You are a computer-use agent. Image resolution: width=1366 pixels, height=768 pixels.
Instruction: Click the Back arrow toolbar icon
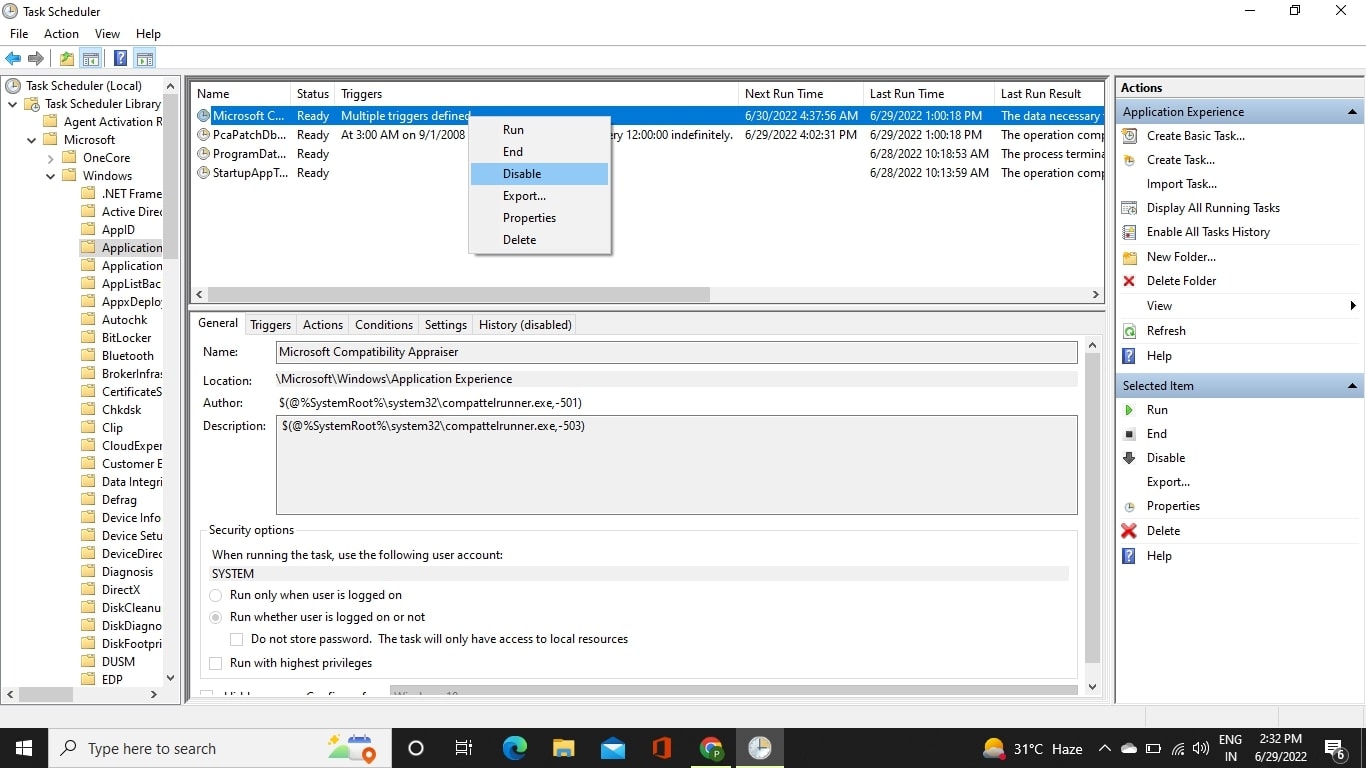click(13, 59)
